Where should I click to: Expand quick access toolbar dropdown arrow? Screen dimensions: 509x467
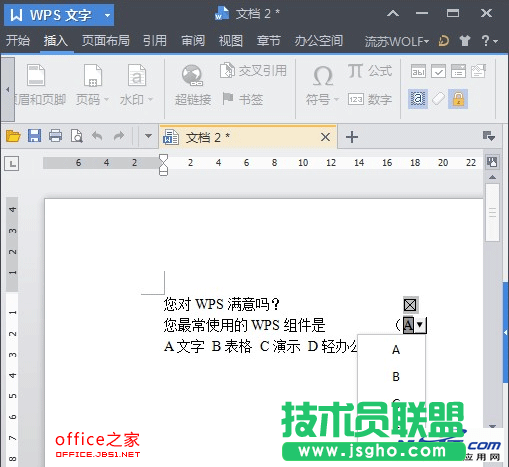tap(148, 136)
